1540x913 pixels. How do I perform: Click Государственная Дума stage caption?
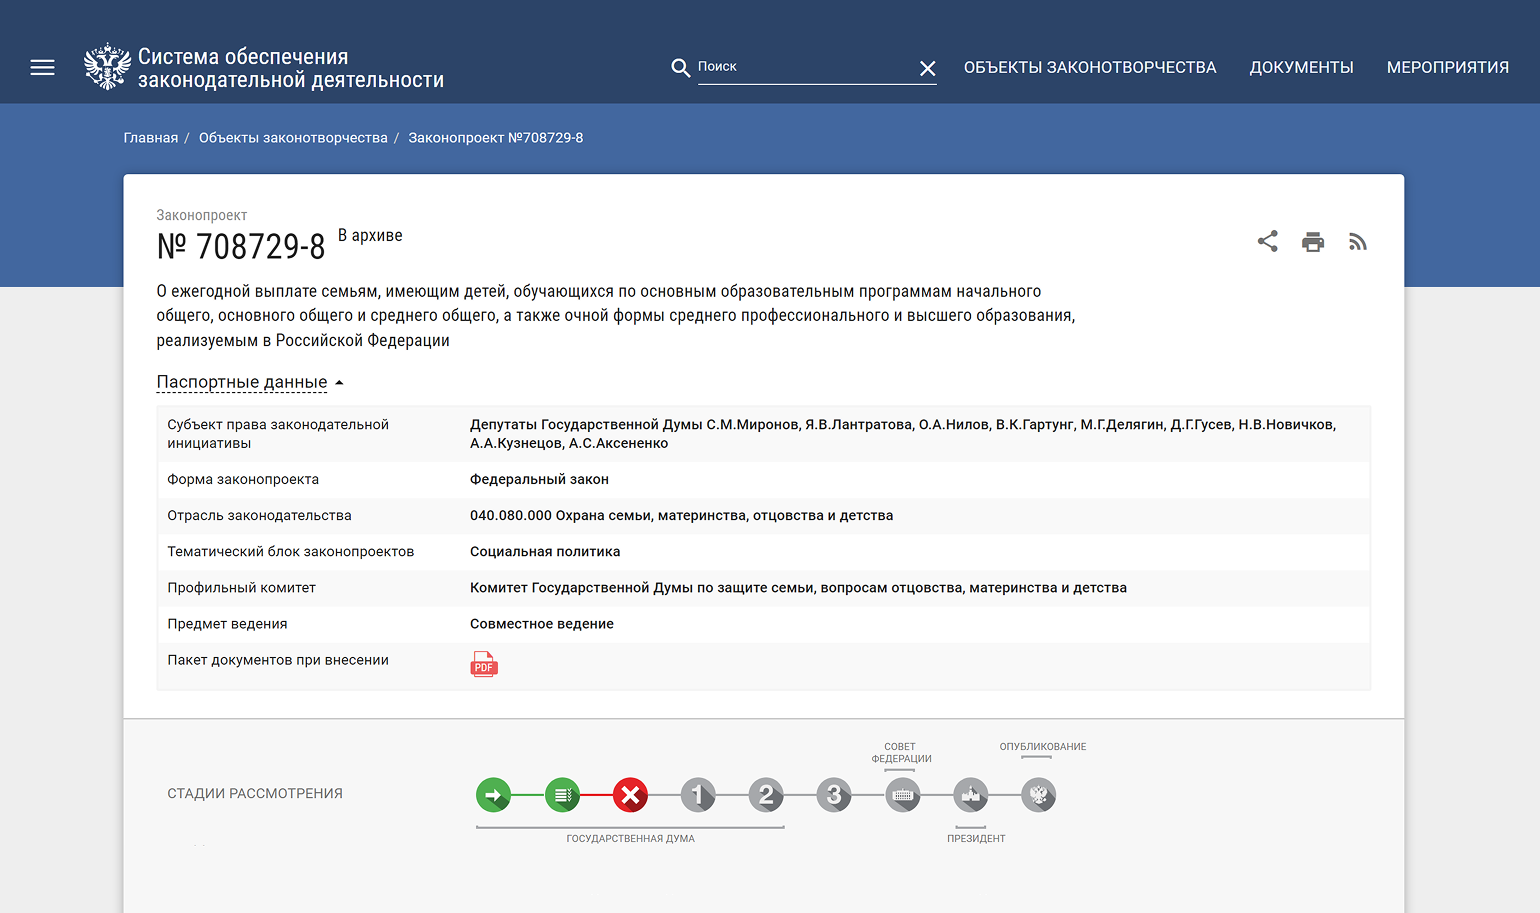pyautogui.click(x=630, y=838)
